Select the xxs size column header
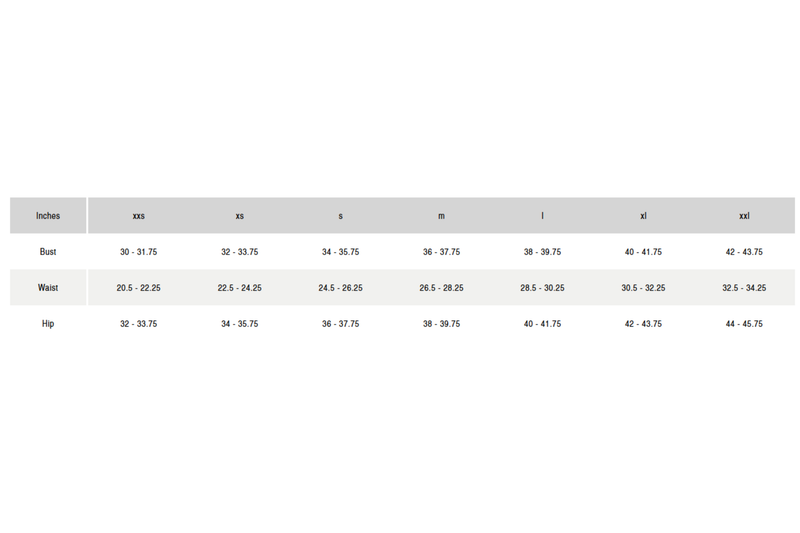The image size is (800, 533). [x=139, y=216]
